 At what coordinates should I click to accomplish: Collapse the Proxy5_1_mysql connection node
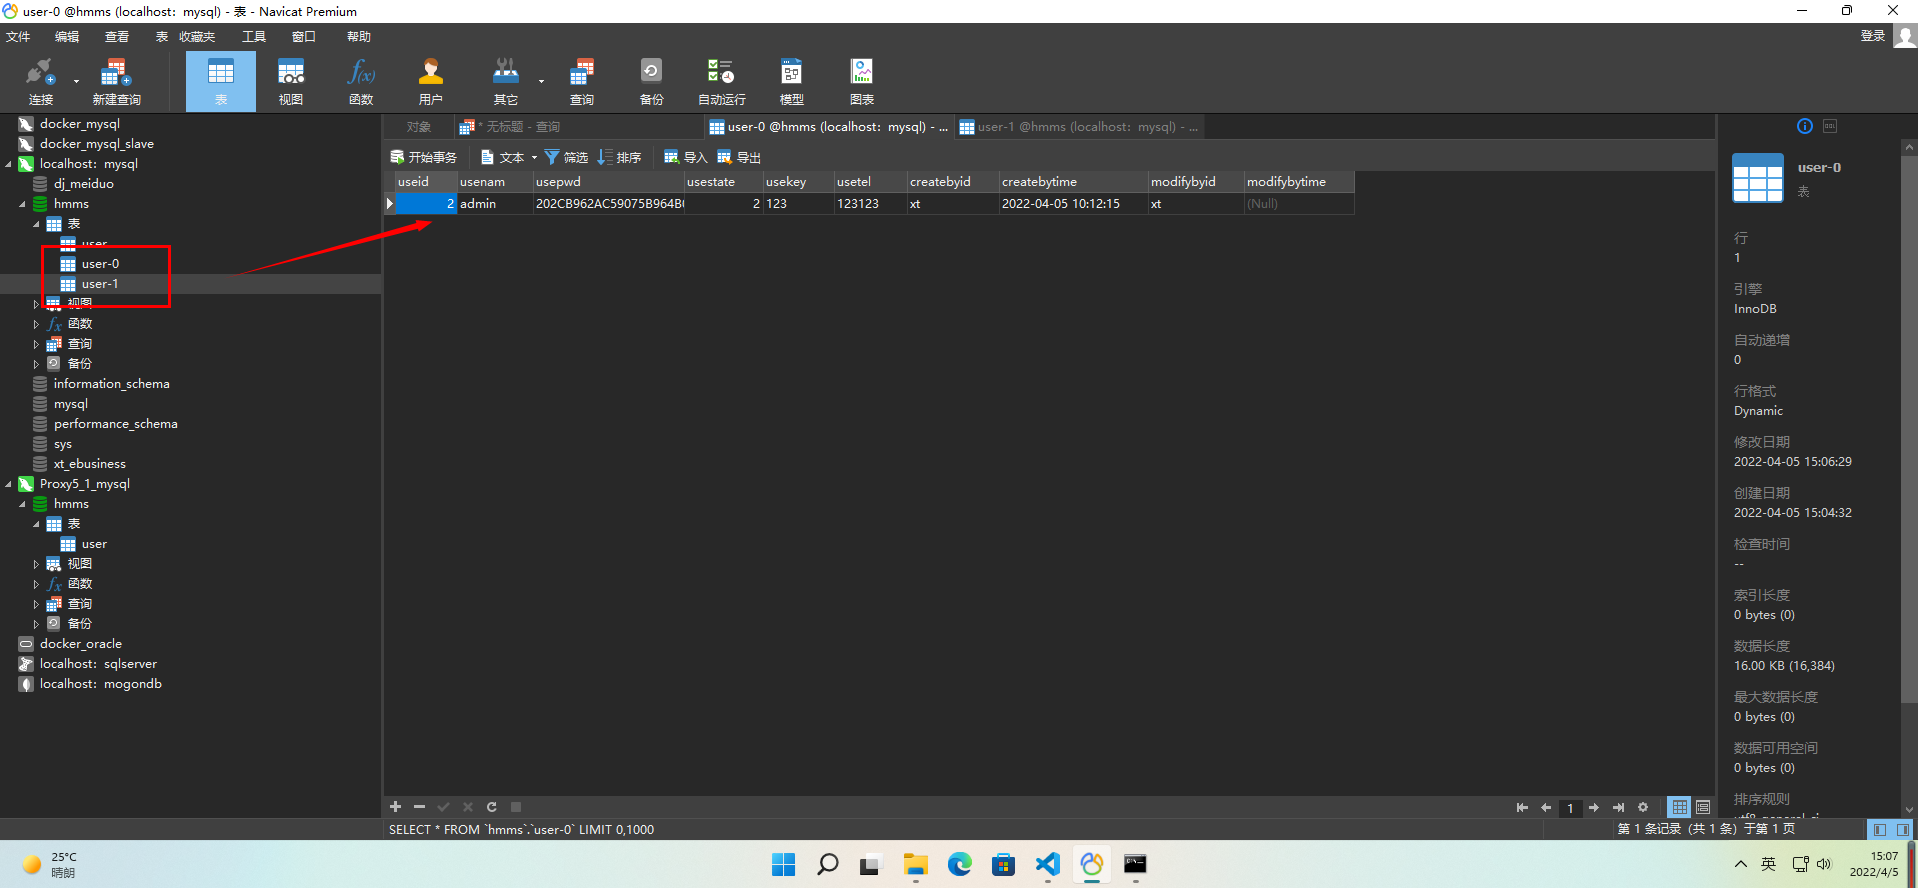click(x=9, y=484)
